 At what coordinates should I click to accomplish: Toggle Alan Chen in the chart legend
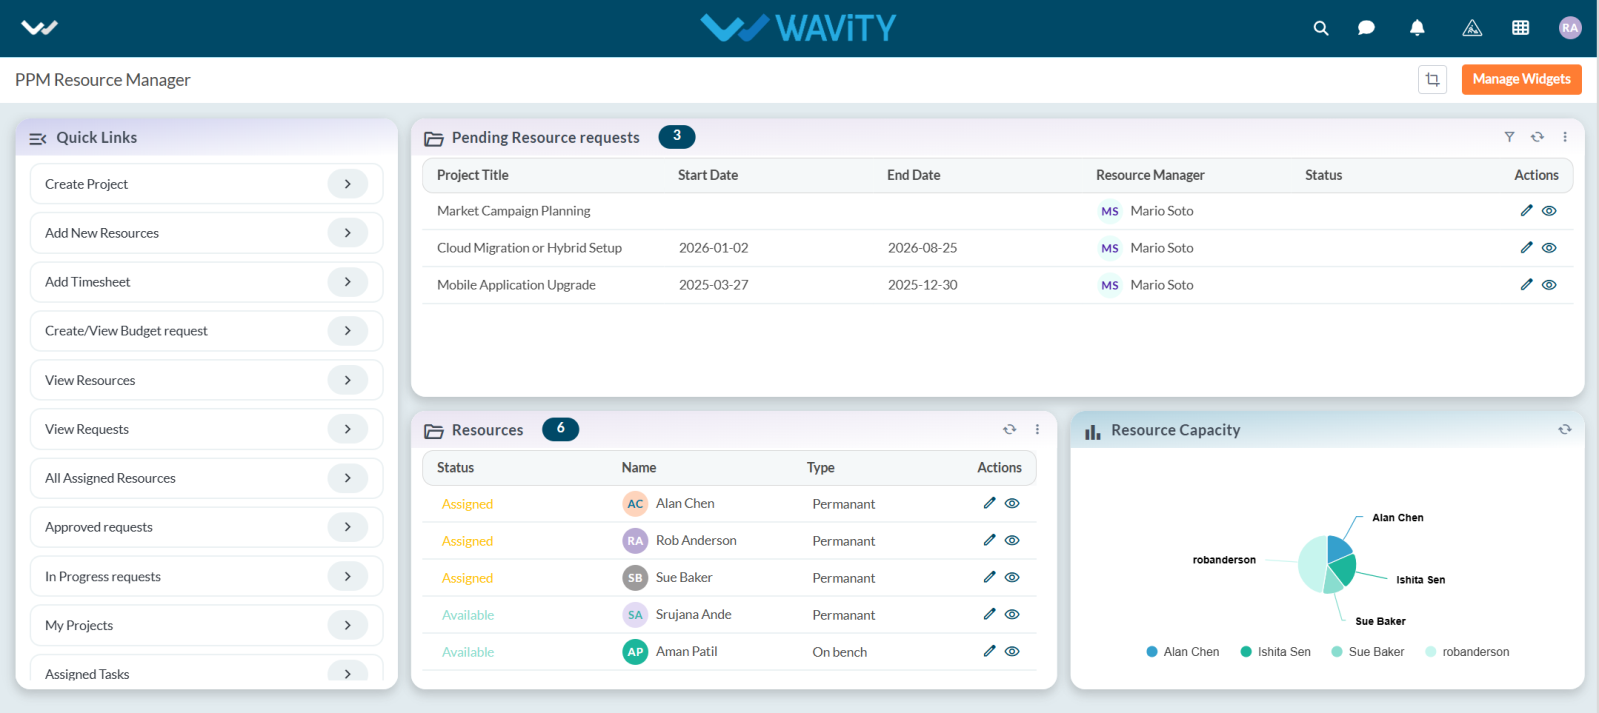click(1183, 652)
